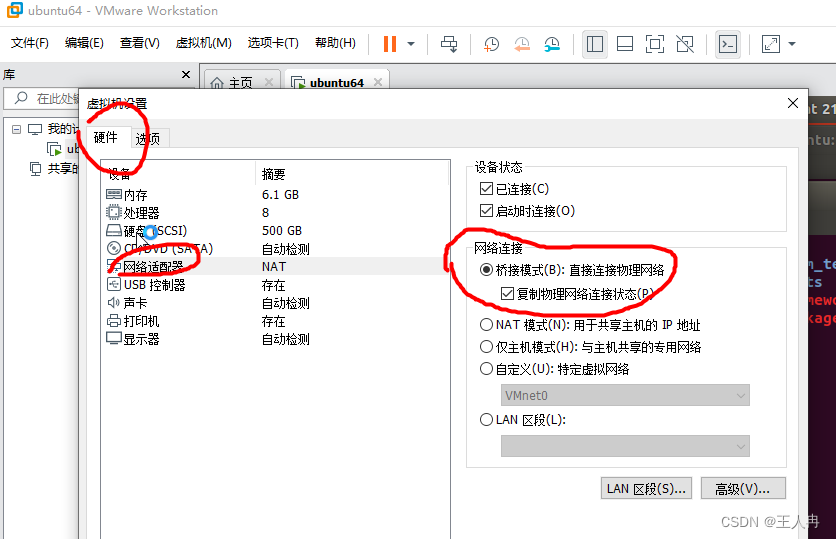
Task: Select the 声卡 device row
Action: pos(275,303)
